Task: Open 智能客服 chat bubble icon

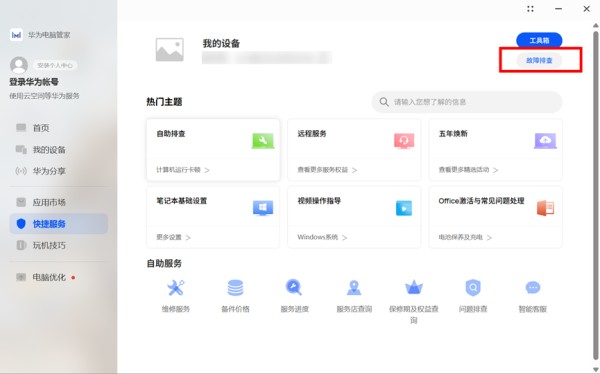Action: point(533,287)
